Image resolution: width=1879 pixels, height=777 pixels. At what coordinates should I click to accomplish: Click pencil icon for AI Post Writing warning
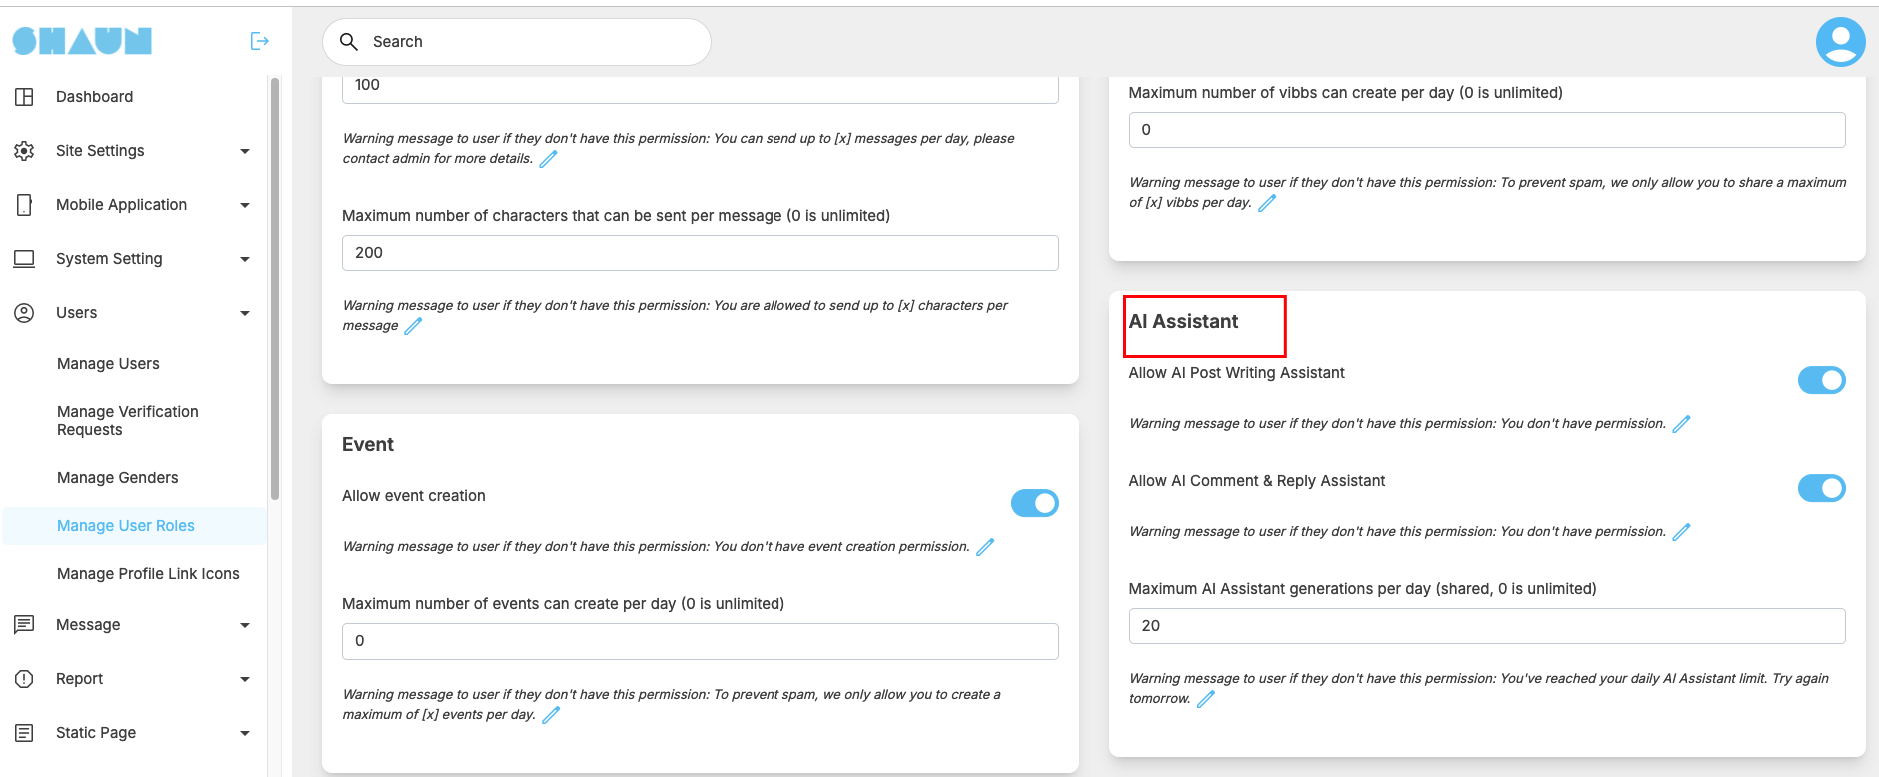(x=1681, y=424)
